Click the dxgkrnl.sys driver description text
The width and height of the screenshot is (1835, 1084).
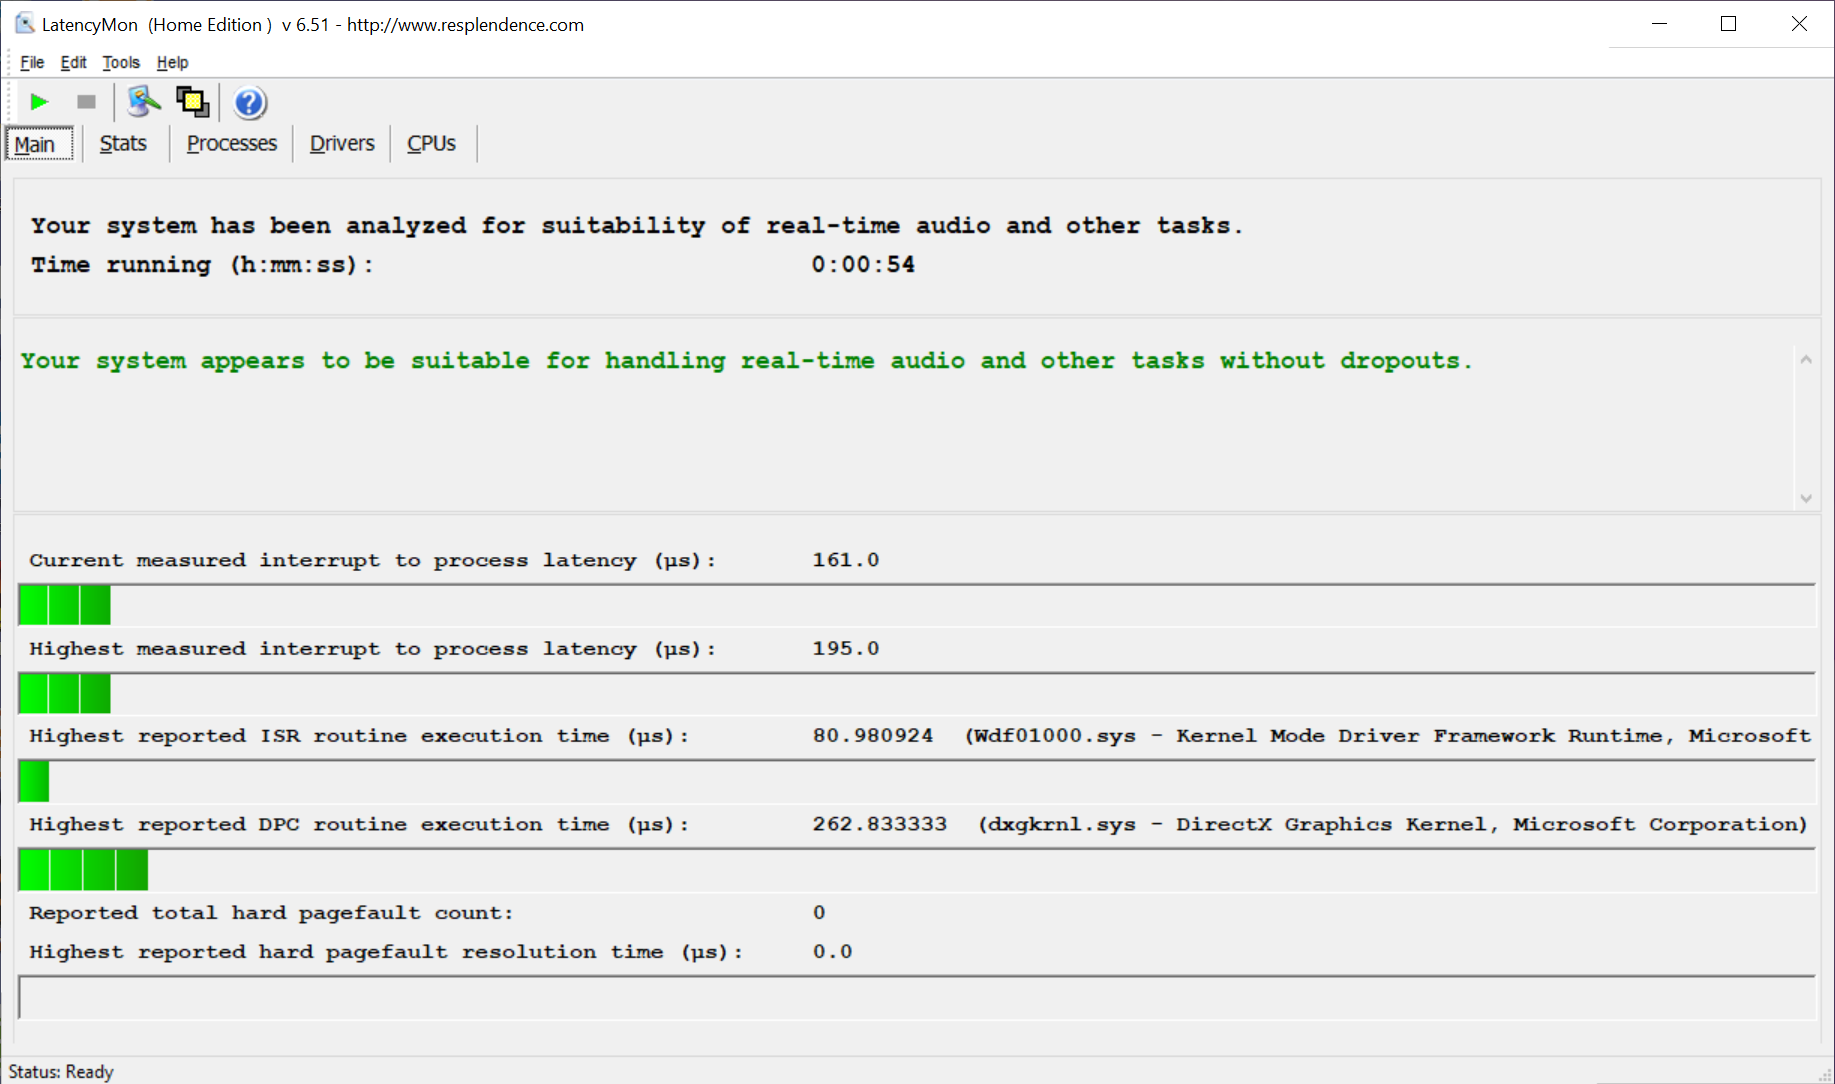tap(1393, 825)
